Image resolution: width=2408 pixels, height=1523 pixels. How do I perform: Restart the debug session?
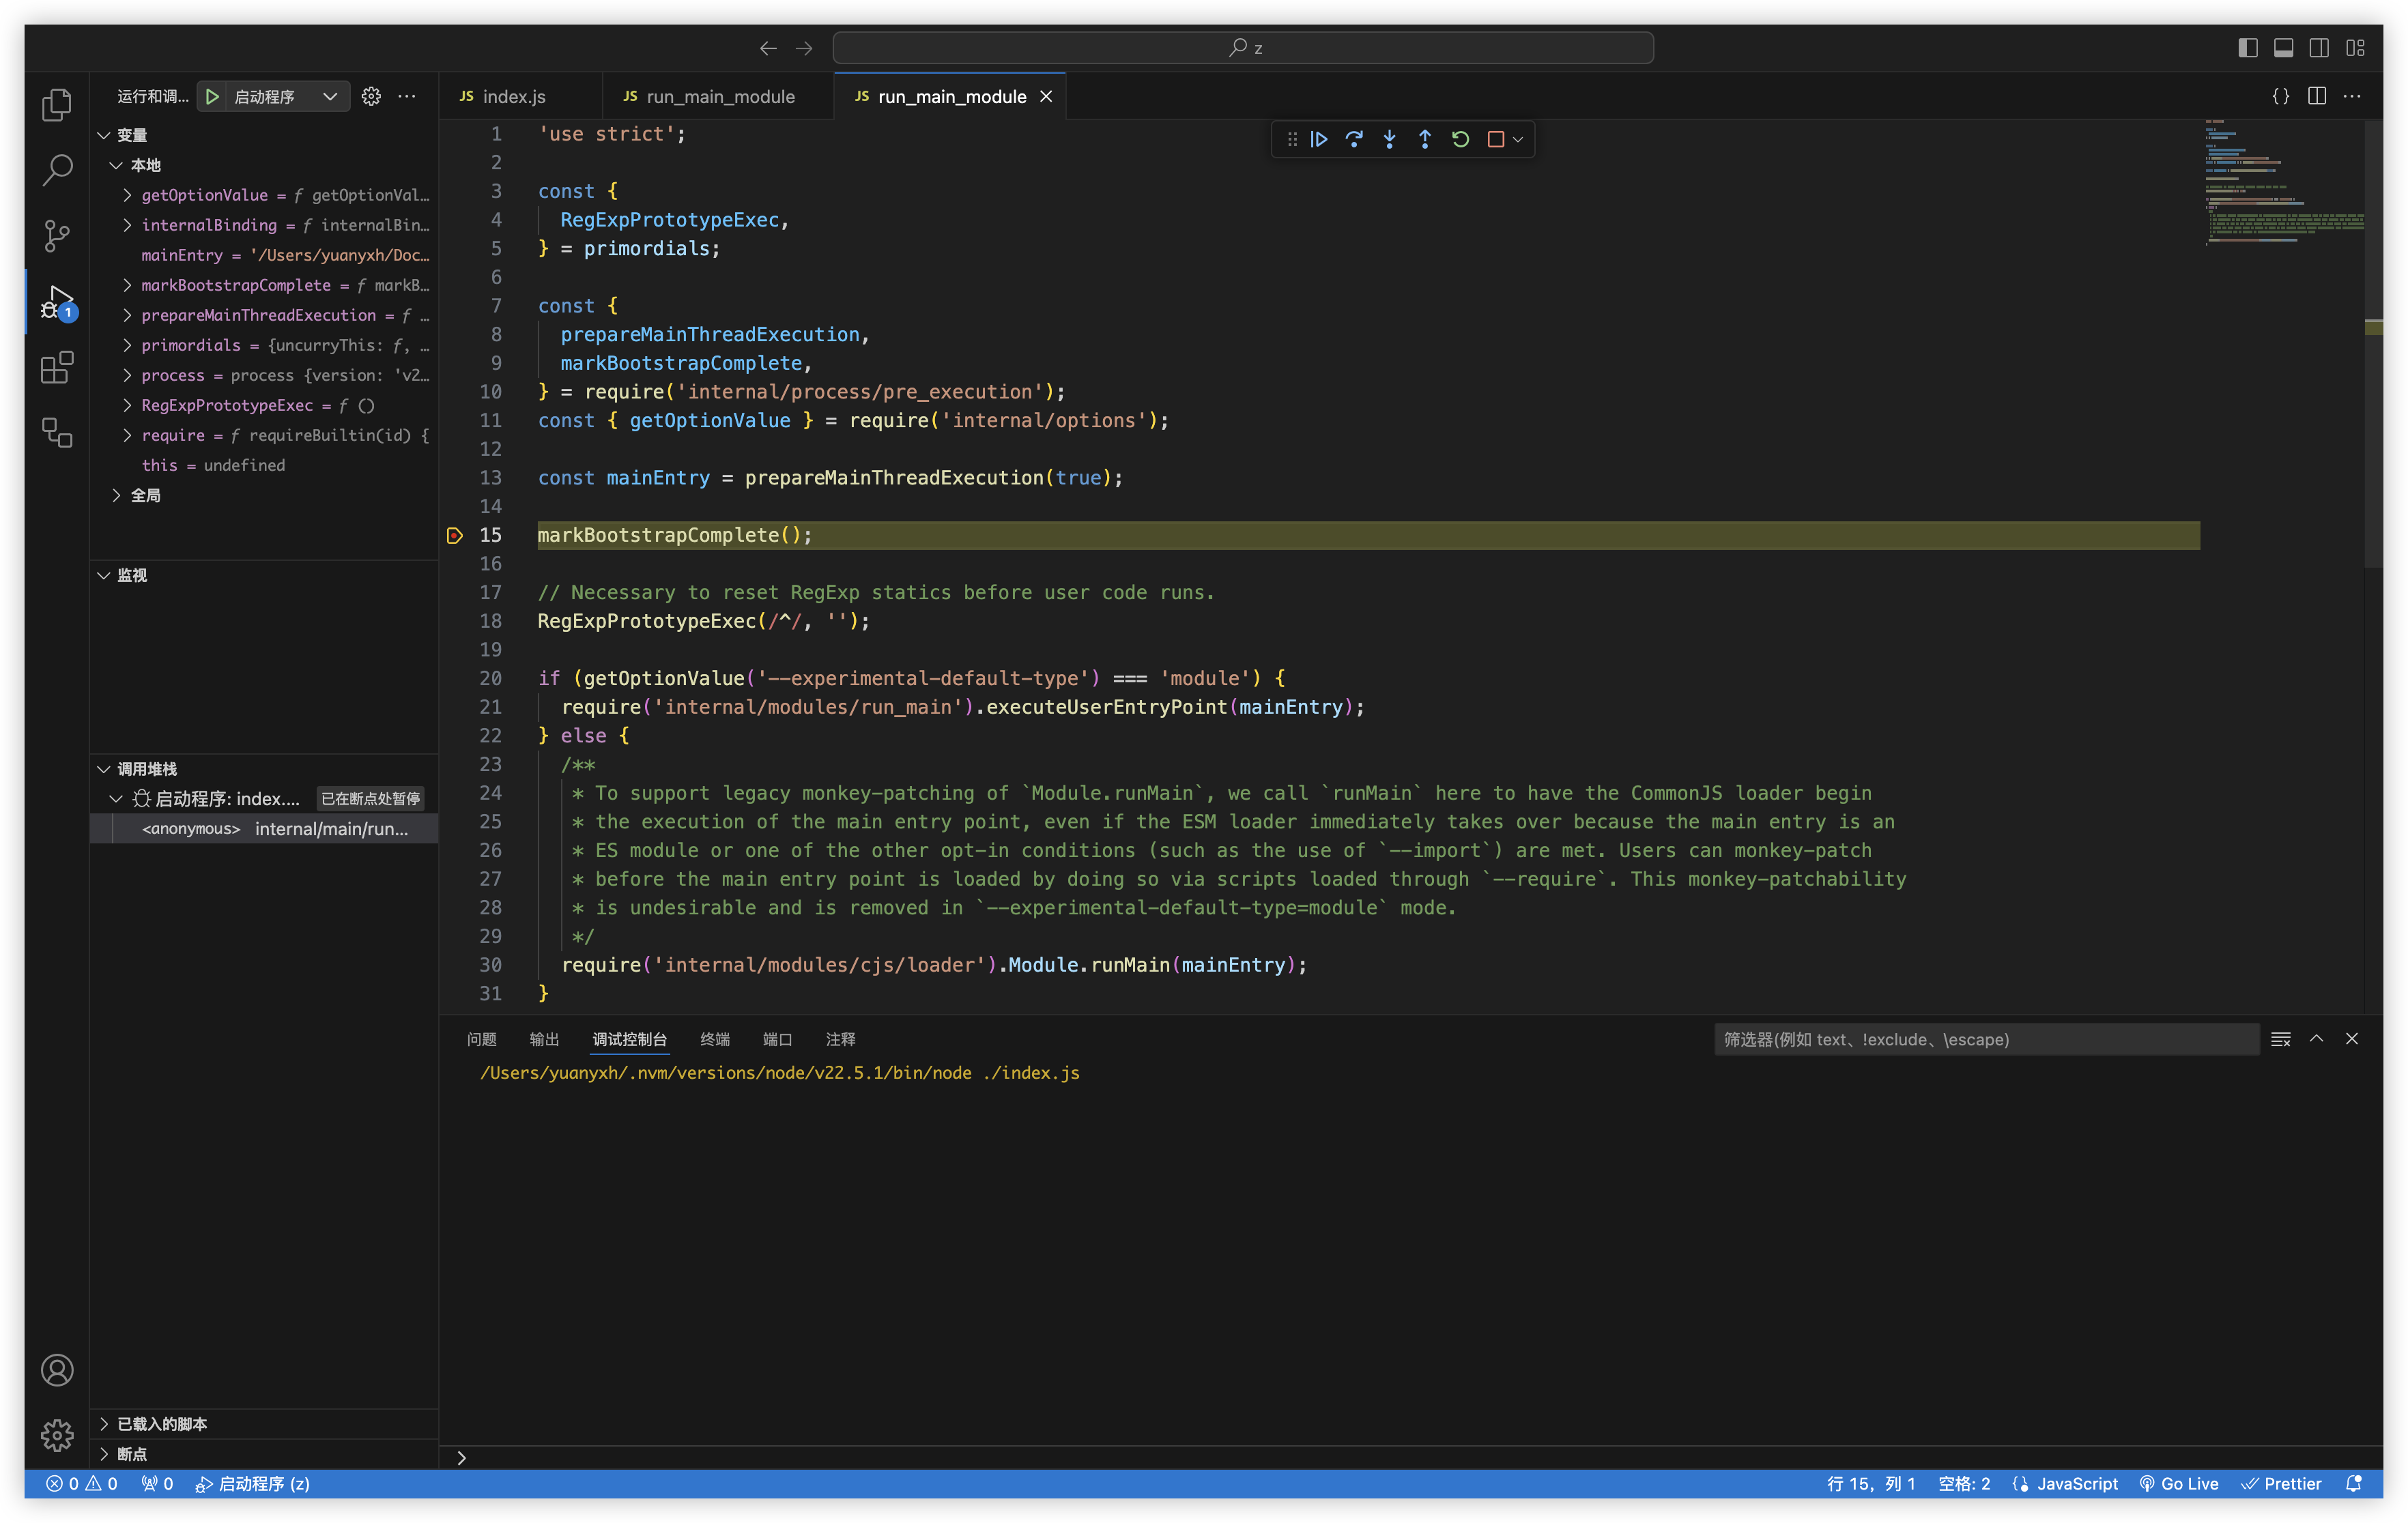(x=1460, y=139)
